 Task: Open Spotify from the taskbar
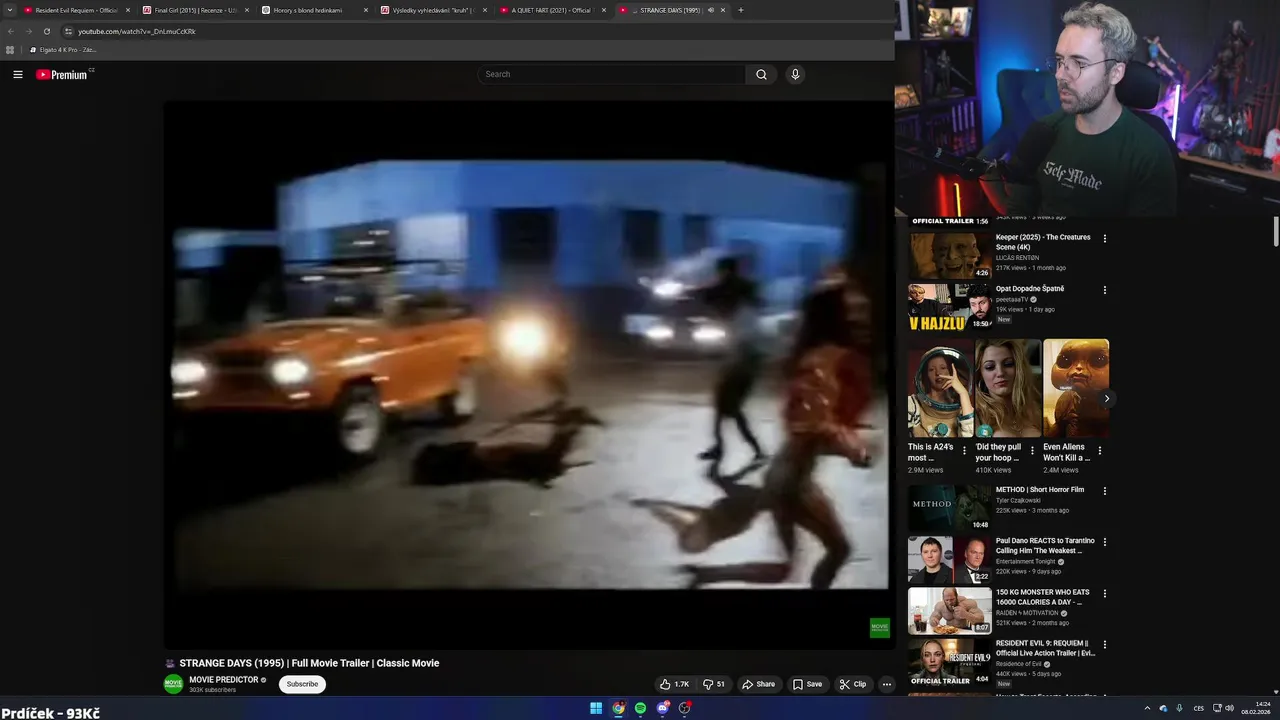coord(640,708)
